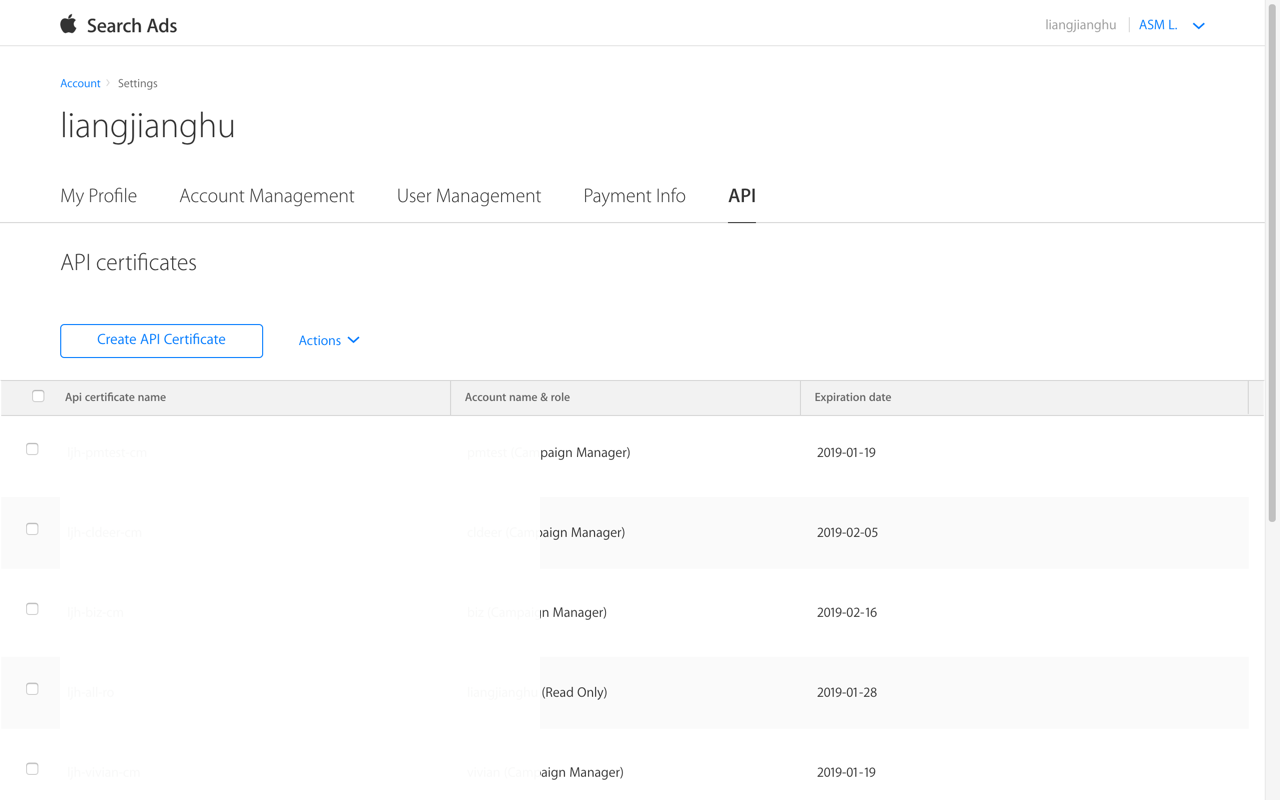The width and height of the screenshot is (1280, 800).
Task: Check the certificate expiring 2019-02-05
Action: [32, 529]
